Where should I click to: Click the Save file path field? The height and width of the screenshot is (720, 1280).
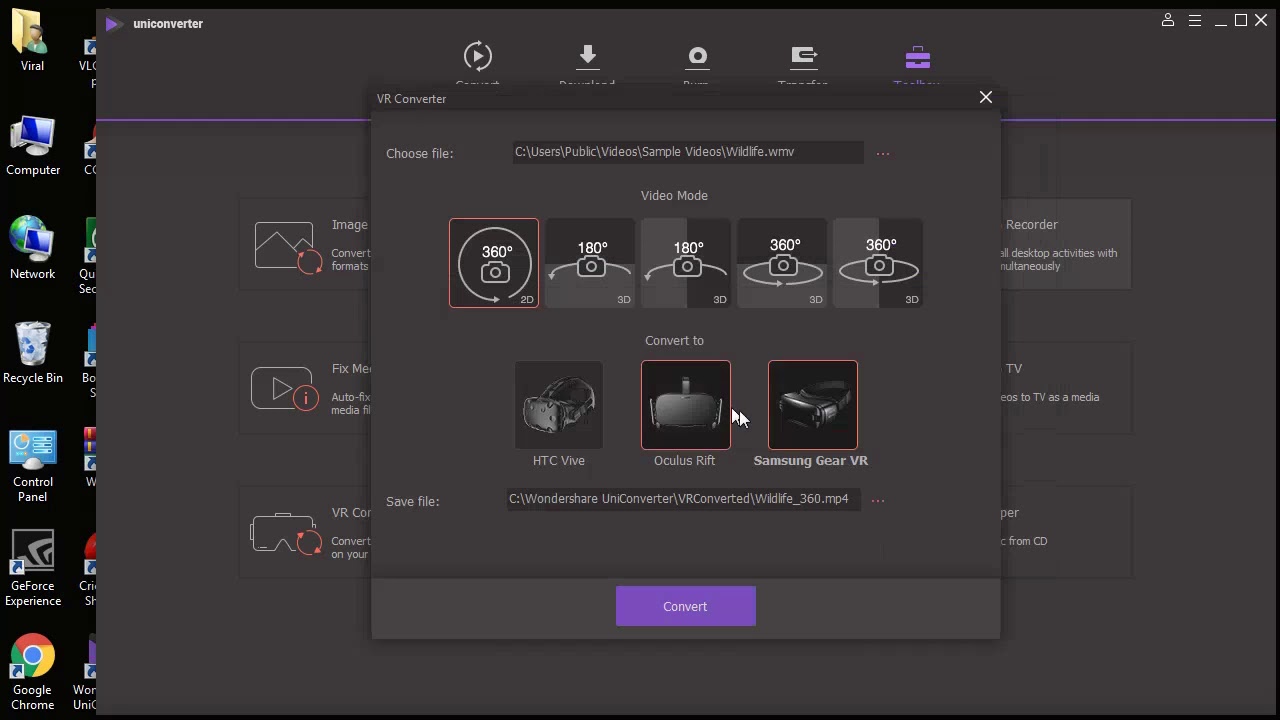click(684, 499)
